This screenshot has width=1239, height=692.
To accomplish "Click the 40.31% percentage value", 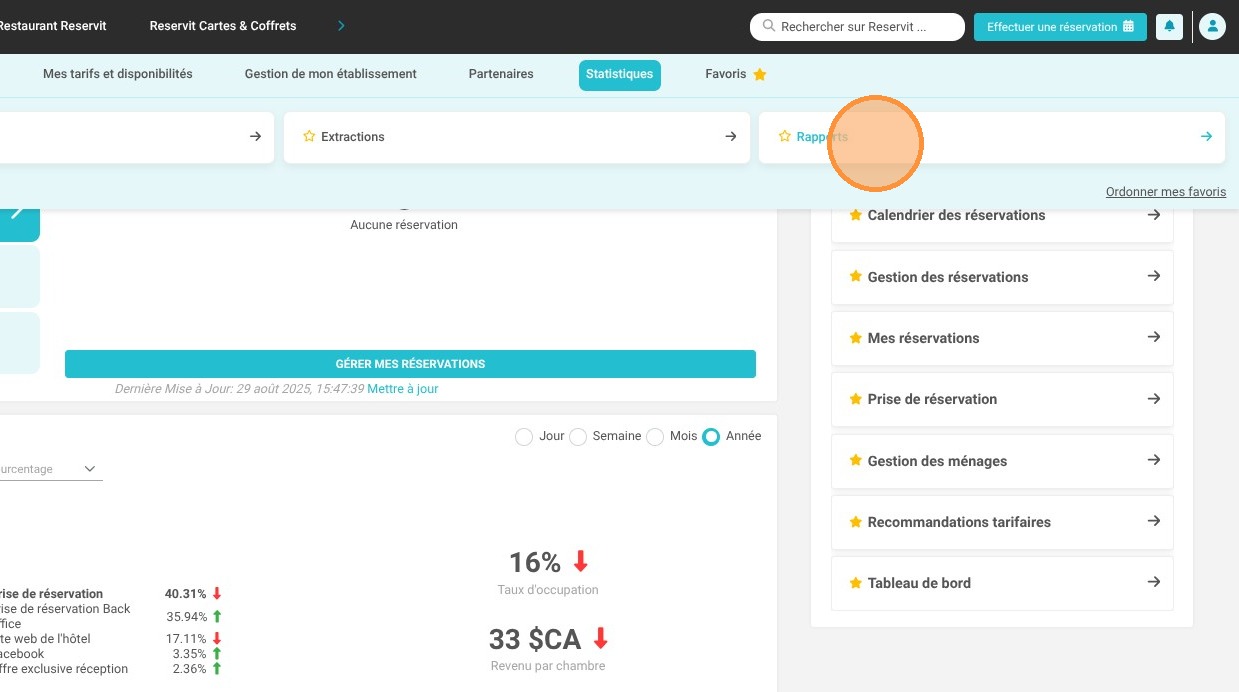I will (186, 594).
